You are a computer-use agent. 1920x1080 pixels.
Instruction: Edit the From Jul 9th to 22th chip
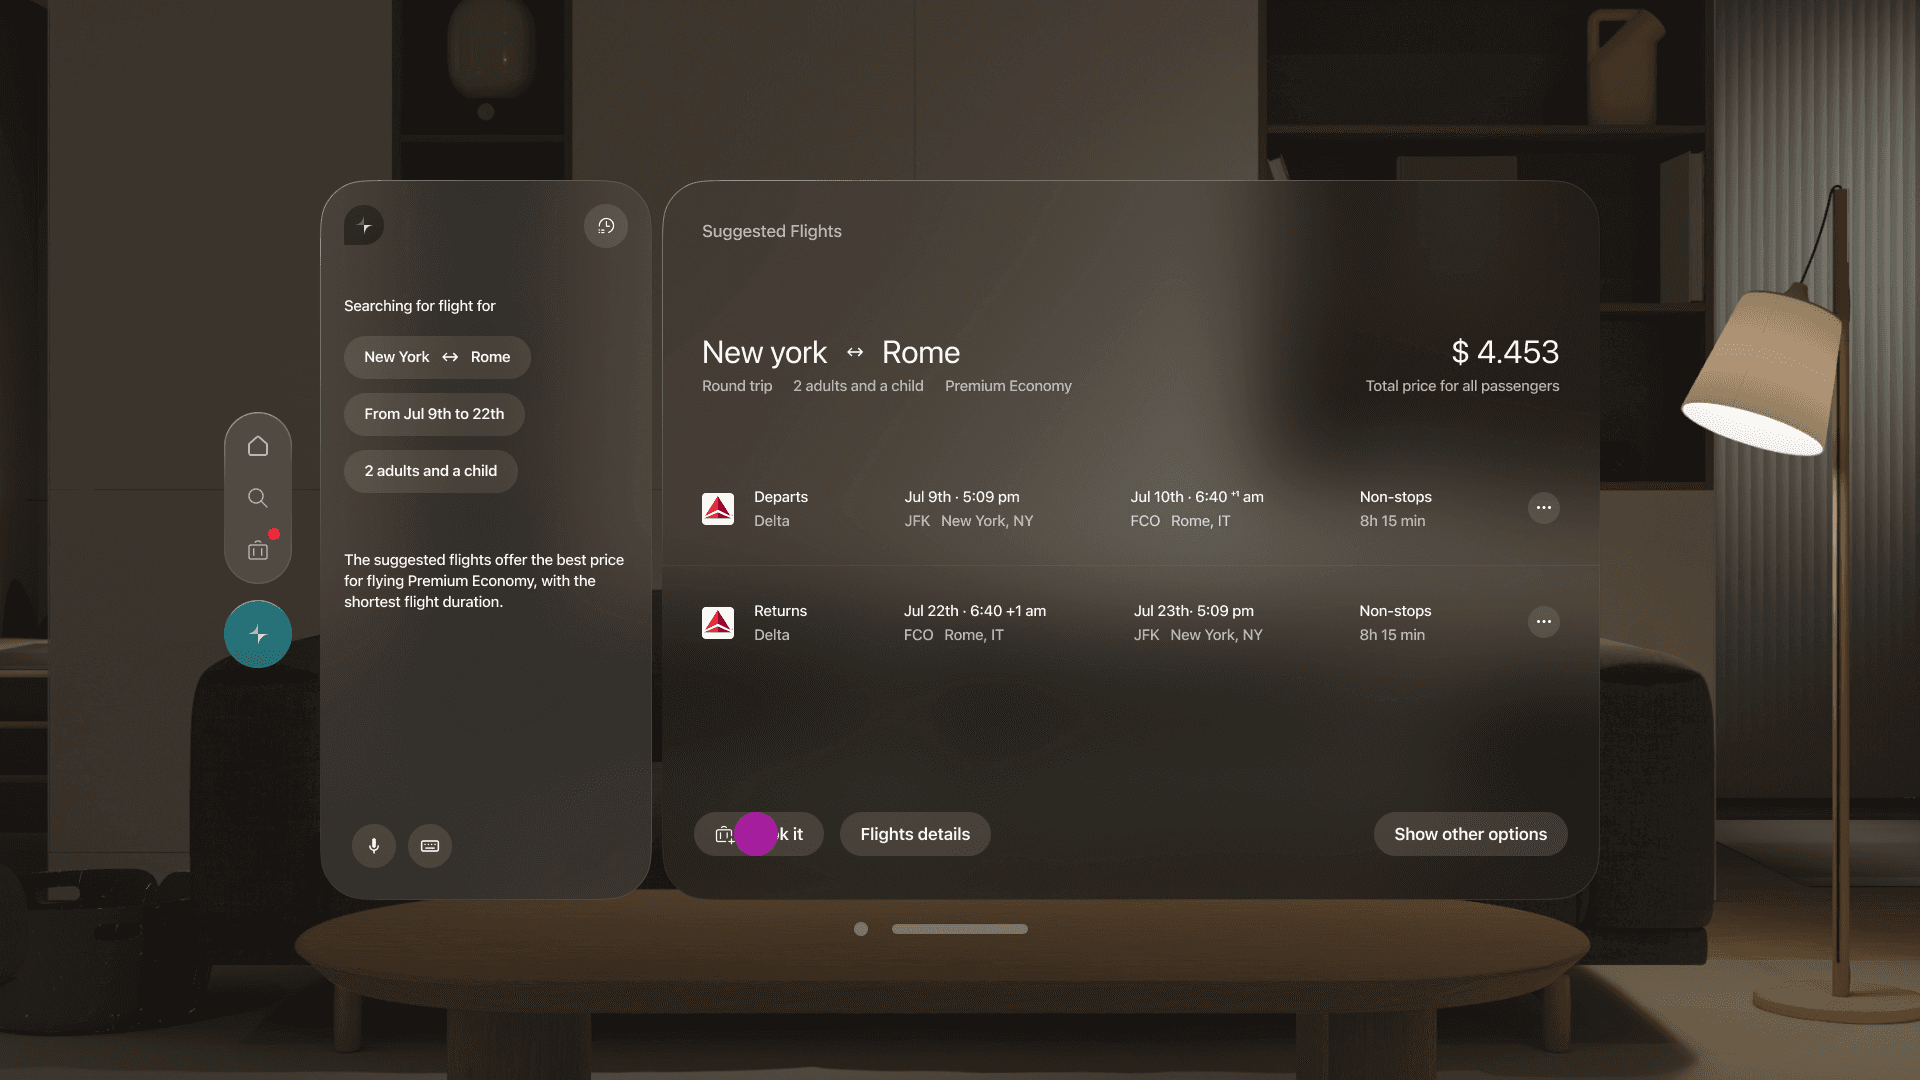434,414
